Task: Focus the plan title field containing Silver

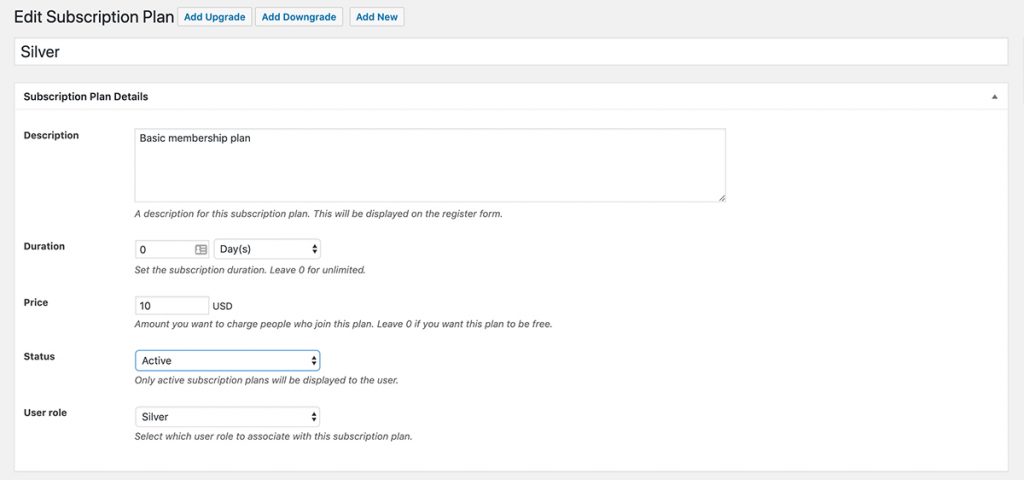Action: point(510,51)
